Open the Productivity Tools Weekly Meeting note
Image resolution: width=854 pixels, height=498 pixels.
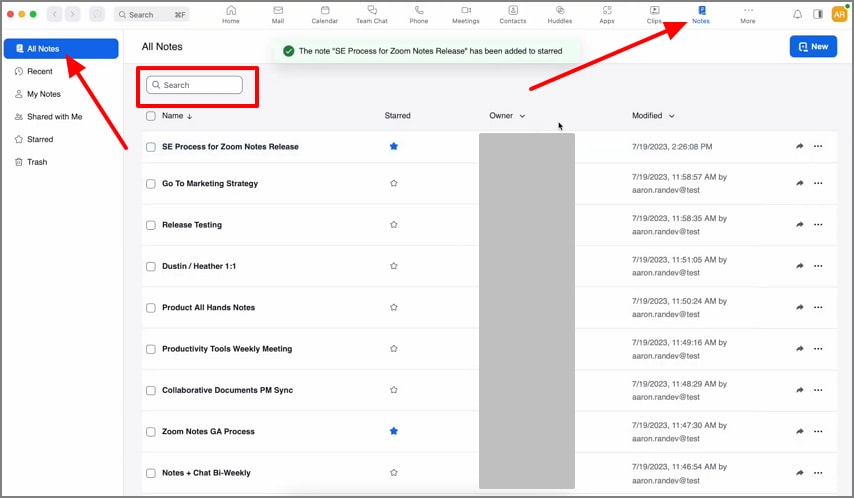(x=227, y=349)
